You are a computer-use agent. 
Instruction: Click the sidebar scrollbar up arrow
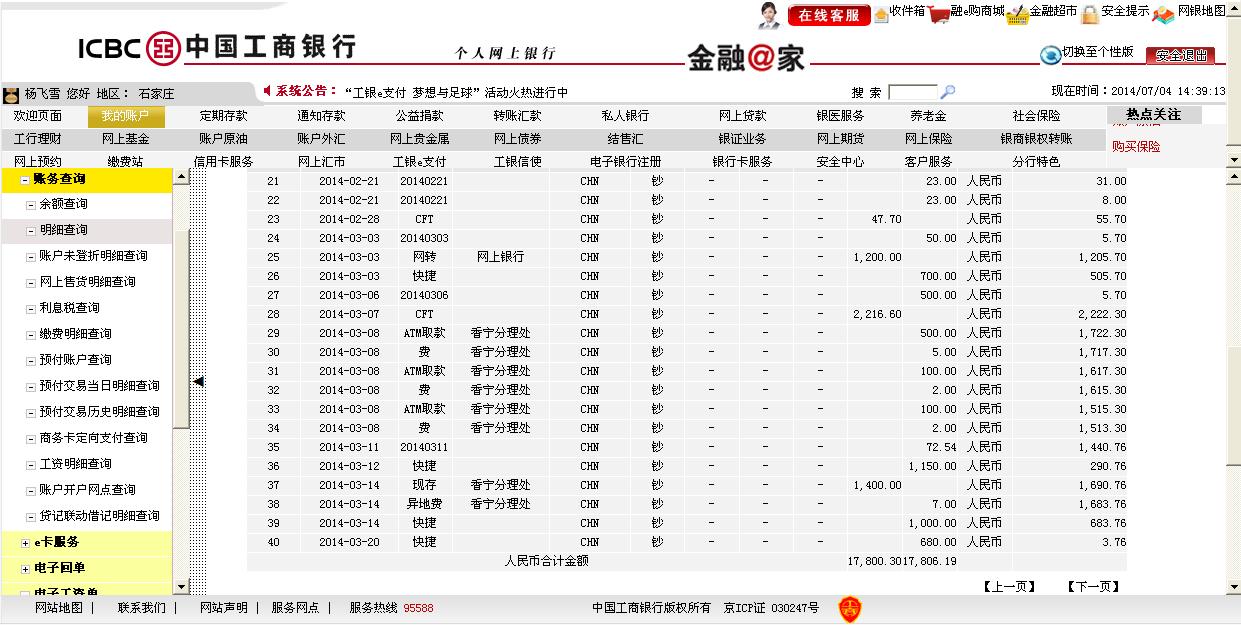[x=181, y=177]
